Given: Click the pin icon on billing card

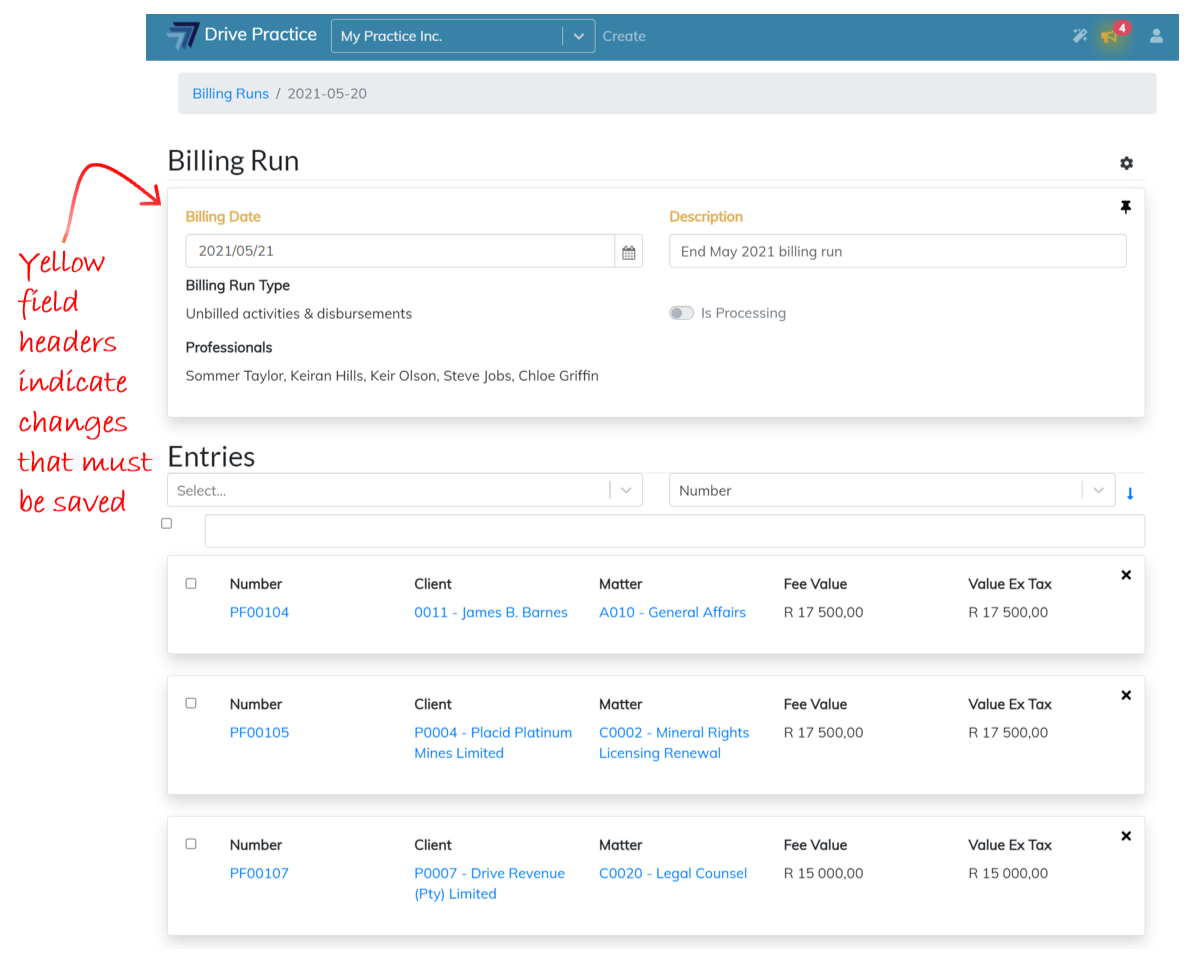Looking at the screenshot, I should coord(1125,207).
